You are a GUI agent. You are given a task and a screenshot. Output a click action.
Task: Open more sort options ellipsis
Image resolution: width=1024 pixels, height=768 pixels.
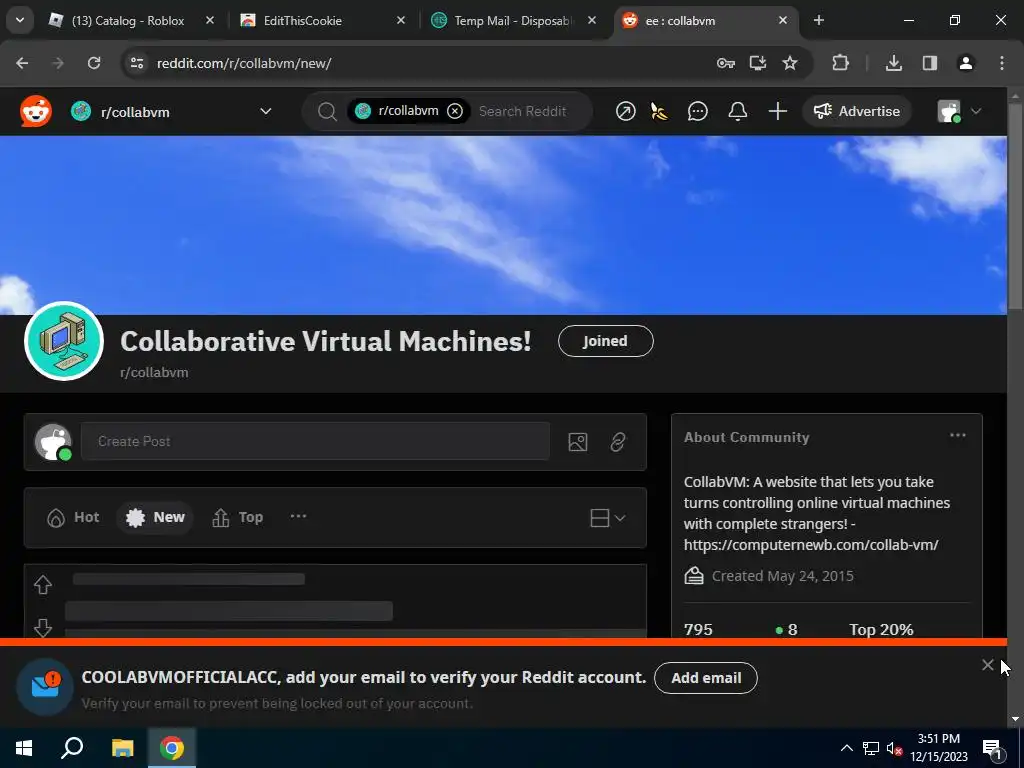[298, 516]
